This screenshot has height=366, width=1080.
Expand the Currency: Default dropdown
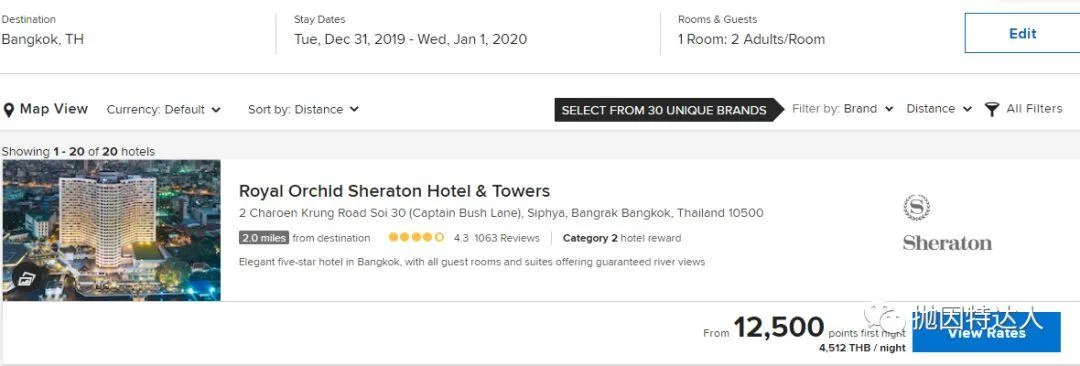click(x=163, y=110)
